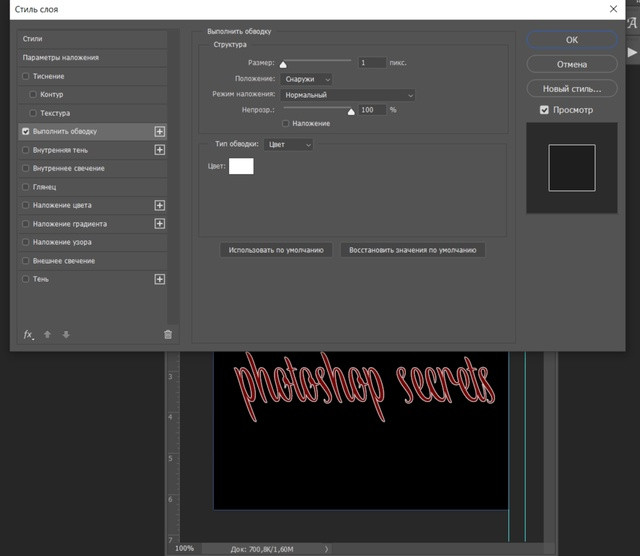640x556 pixels.
Task: Confirm with the OK button
Action: point(572,40)
